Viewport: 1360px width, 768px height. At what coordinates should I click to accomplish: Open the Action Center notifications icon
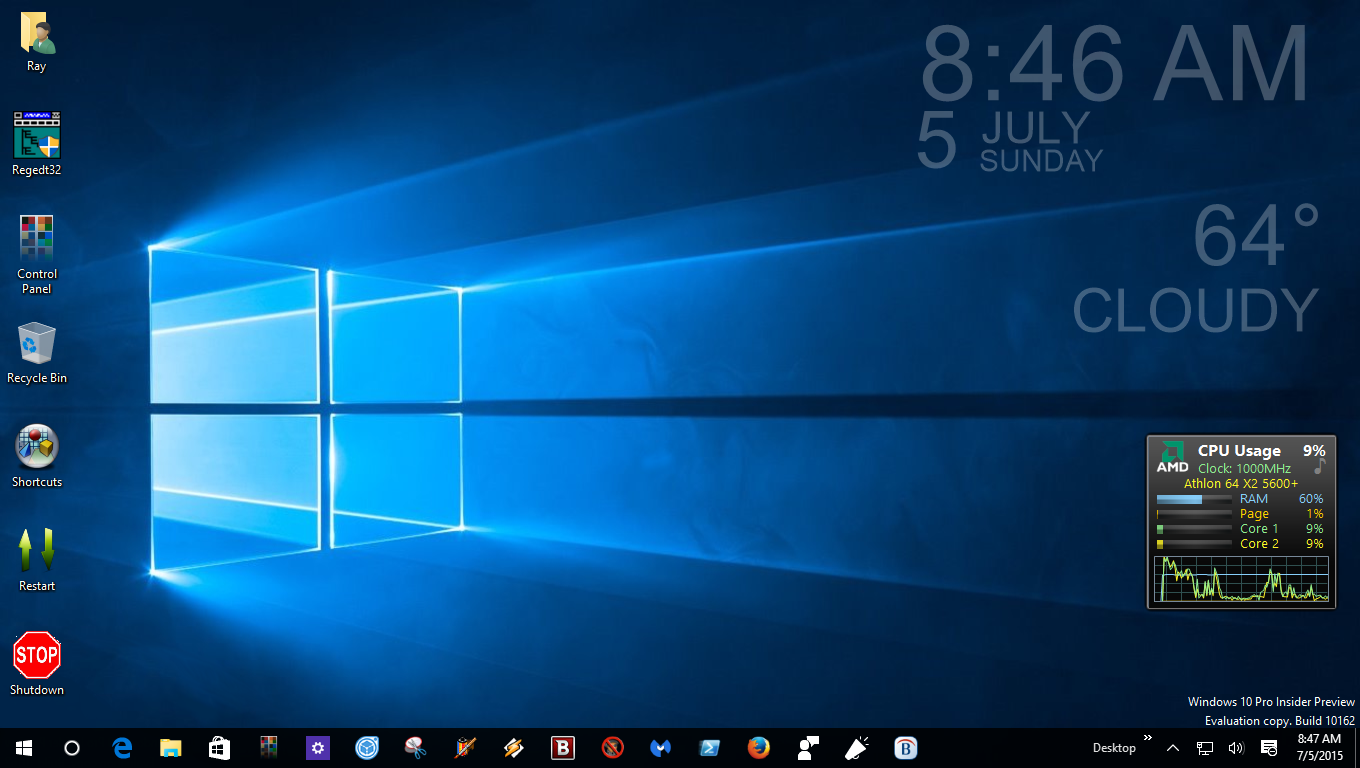click(x=1268, y=748)
